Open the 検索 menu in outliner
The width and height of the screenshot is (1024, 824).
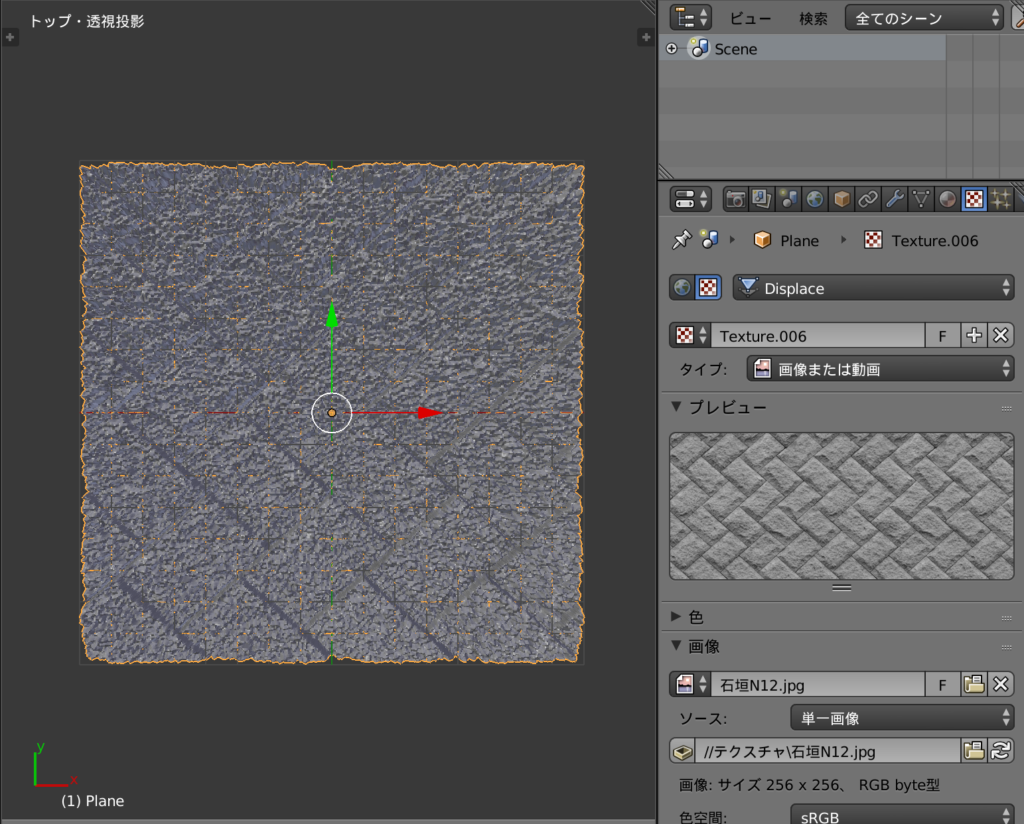[x=813, y=17]
